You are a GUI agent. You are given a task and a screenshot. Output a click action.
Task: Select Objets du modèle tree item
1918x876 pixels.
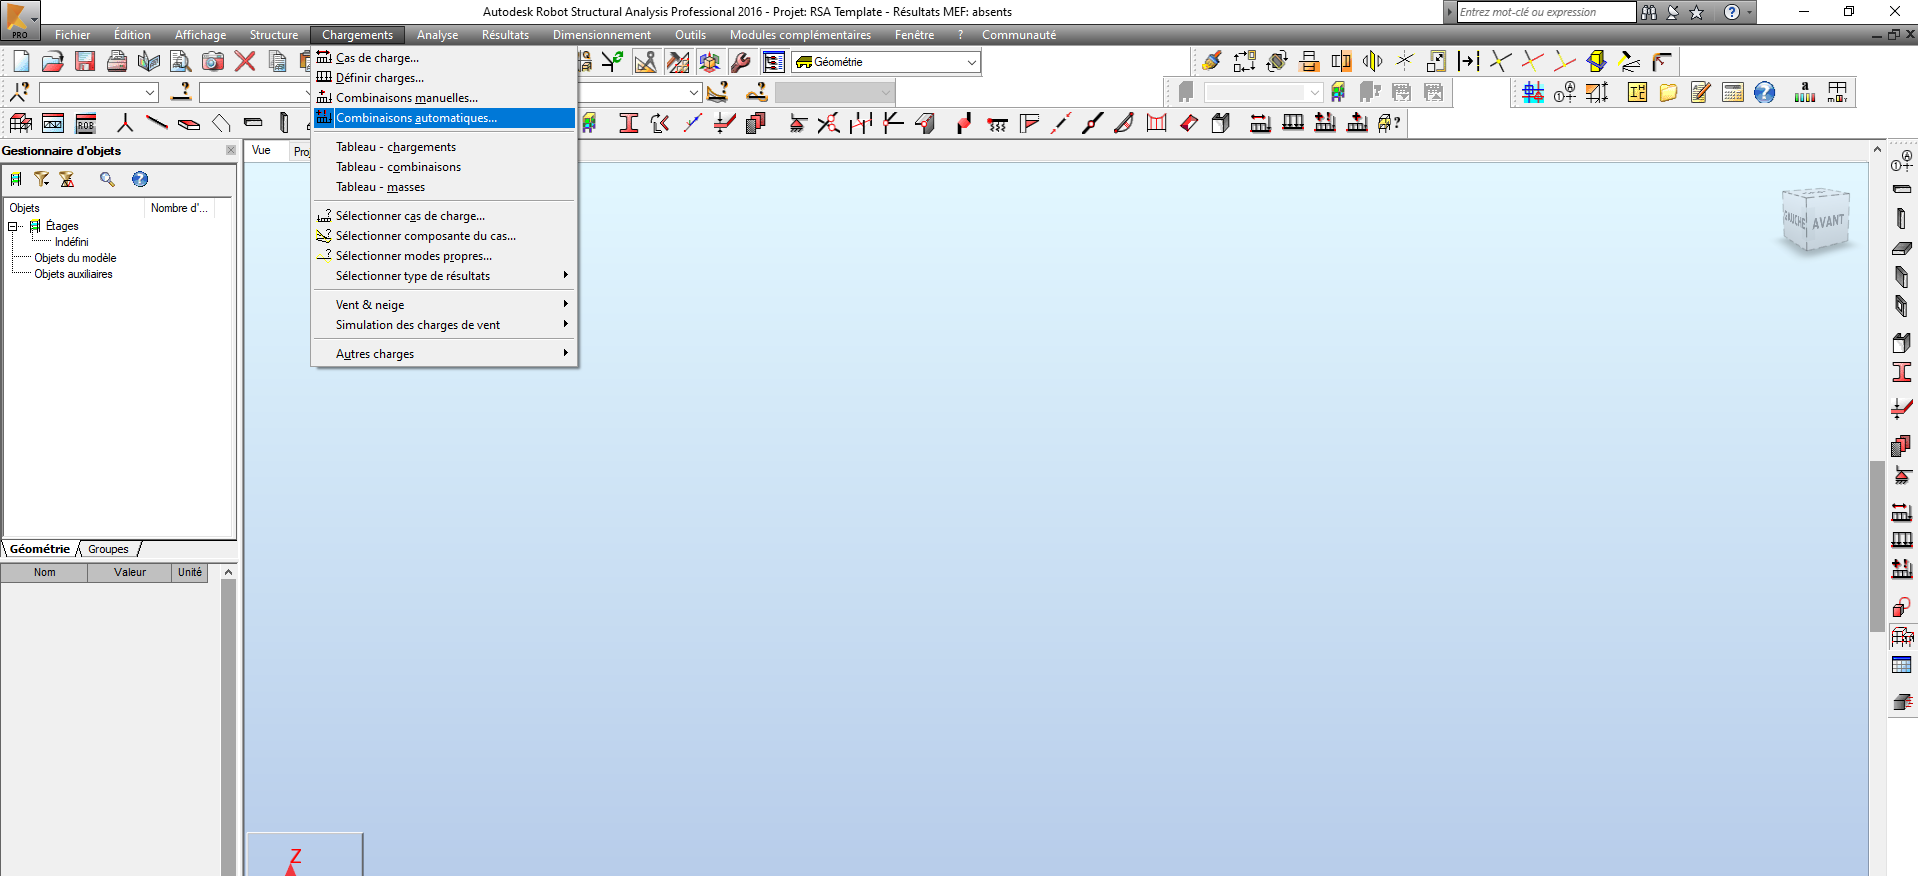75,258
